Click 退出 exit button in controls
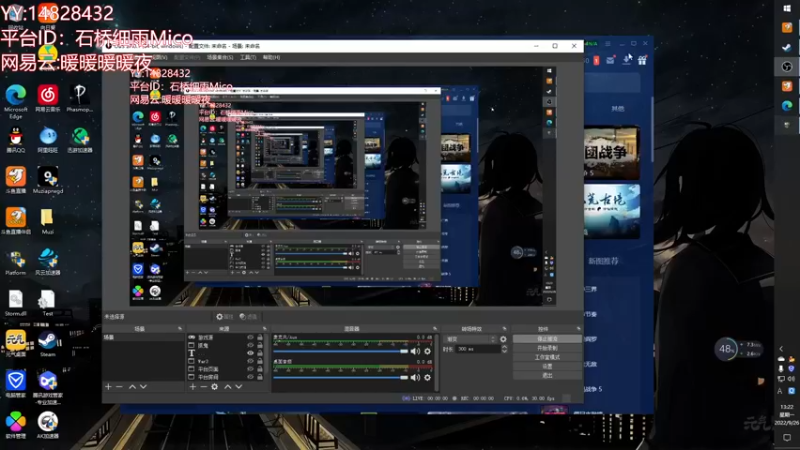The image size is (800, 450). point(547,376)
